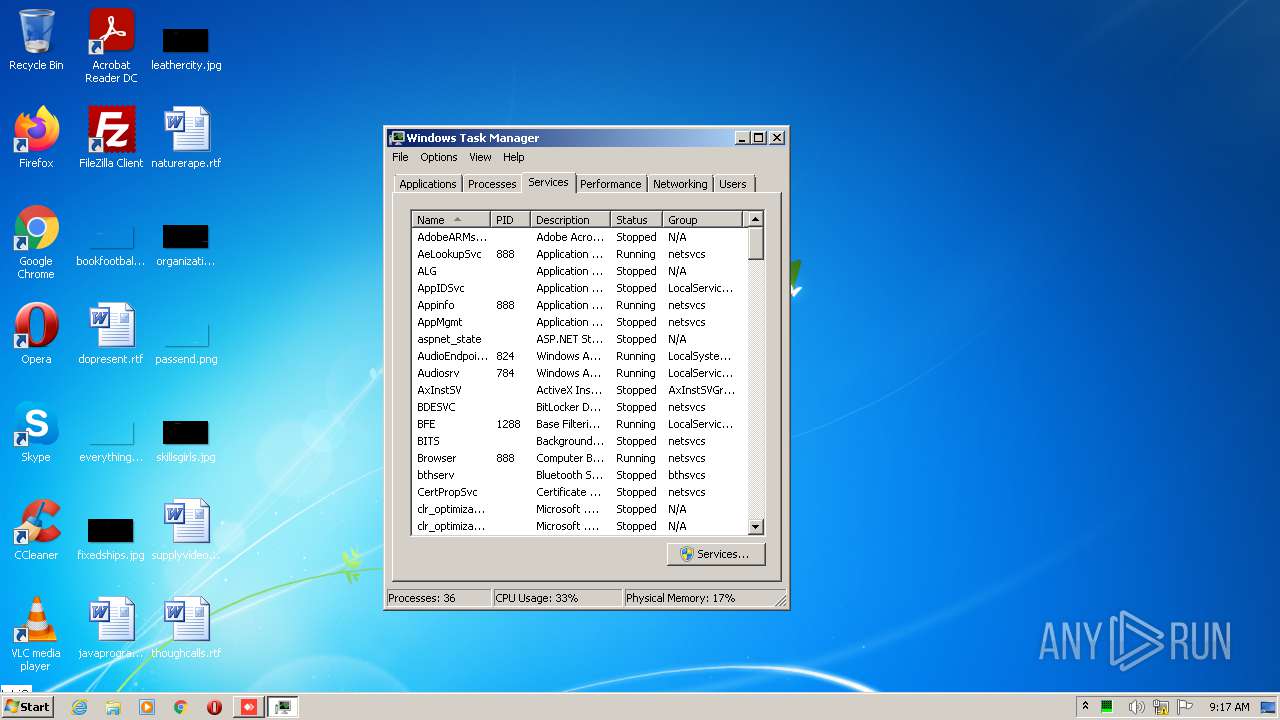Open VLC media player shortcut
1280x720 pixels.
pyautogui.click(x=36, y=634)
